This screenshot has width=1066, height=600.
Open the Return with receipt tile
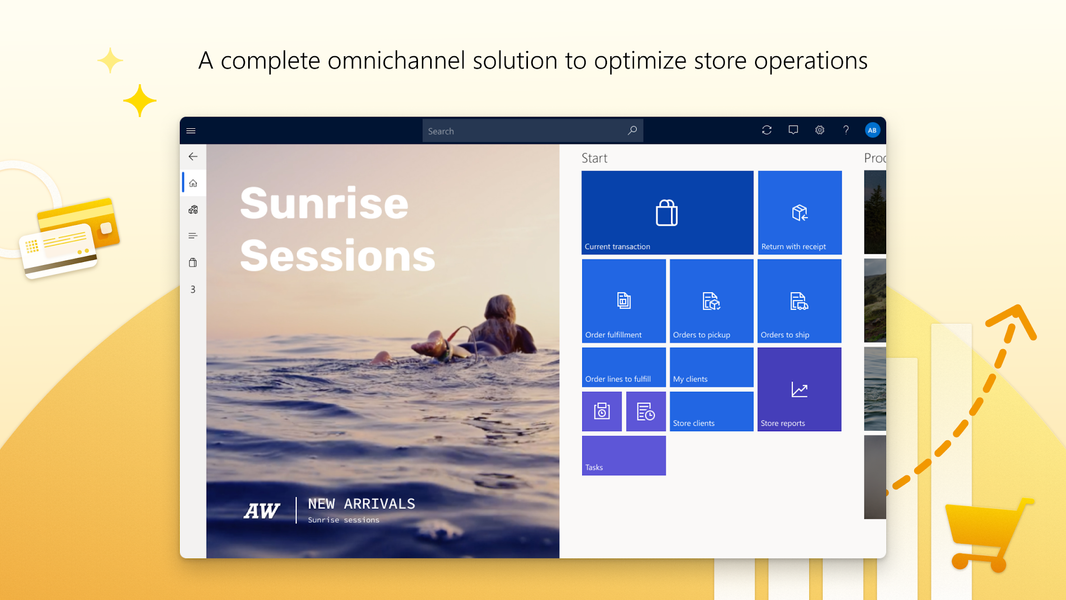(x=800, y=212)
